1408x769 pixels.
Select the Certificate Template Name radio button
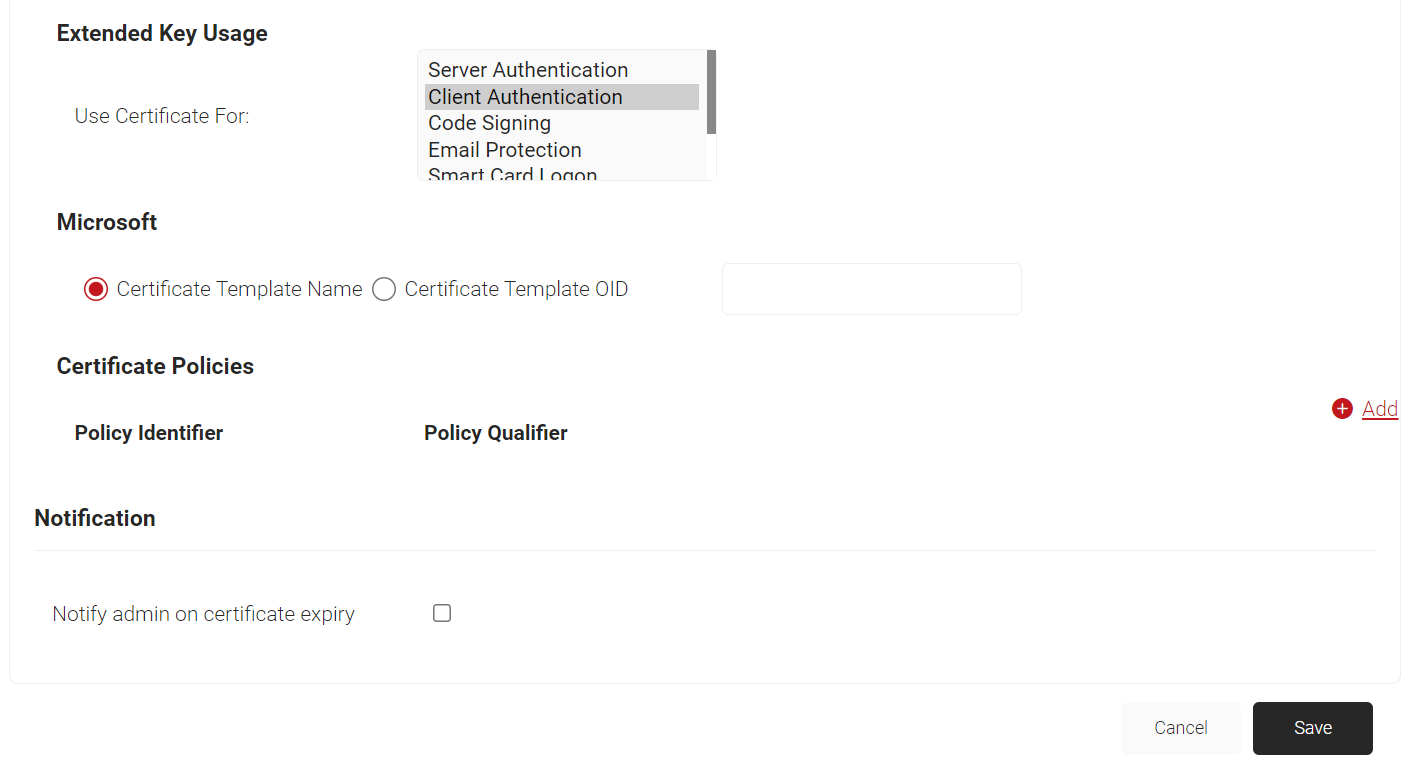[96, 290]
